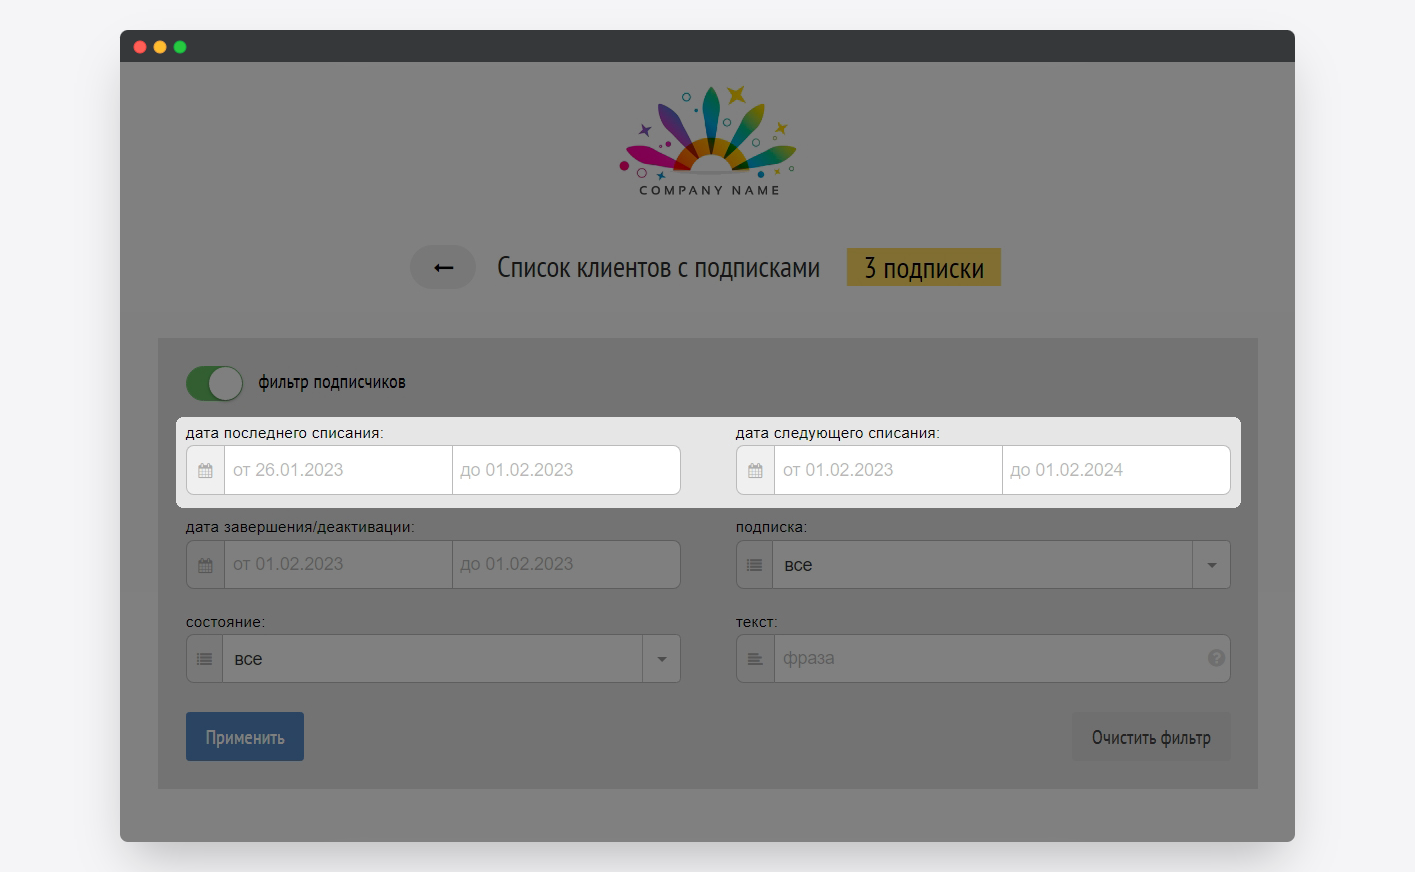The image size is (1415, 872).
Task: Click the Company Name logo
Action: pos(708,142)
